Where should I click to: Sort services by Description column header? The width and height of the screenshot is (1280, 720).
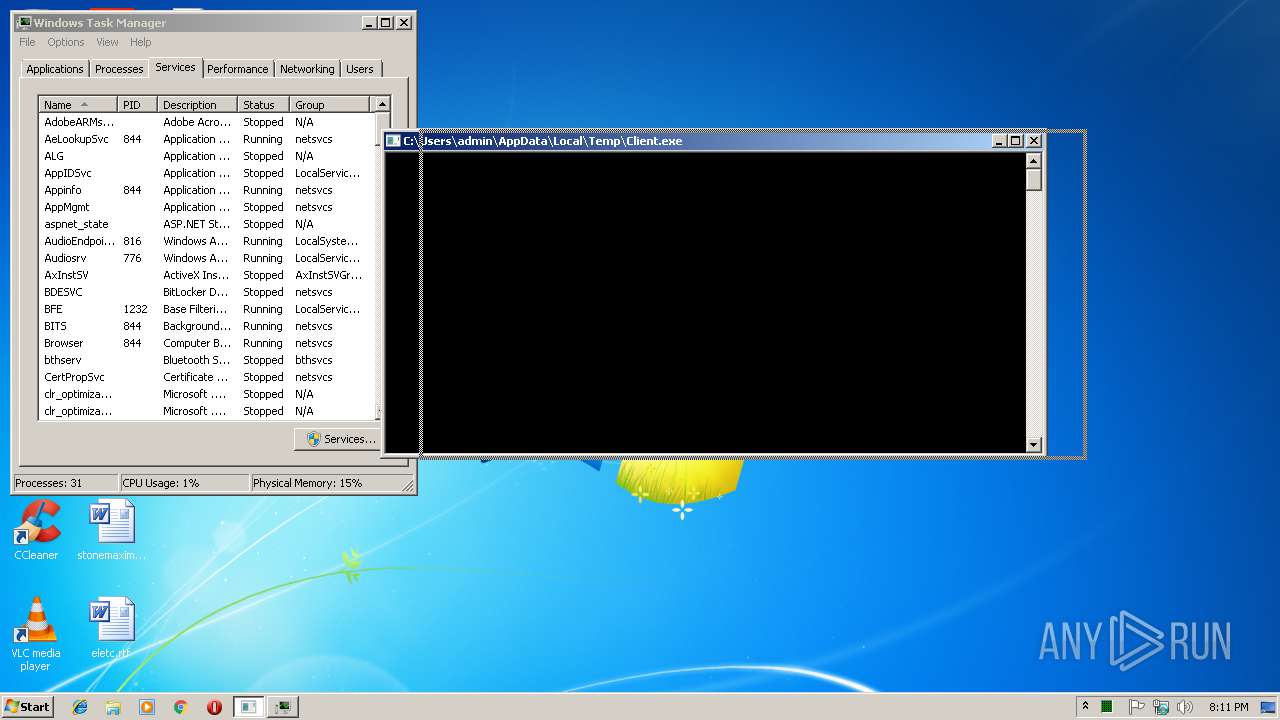[x=198, y=104]
